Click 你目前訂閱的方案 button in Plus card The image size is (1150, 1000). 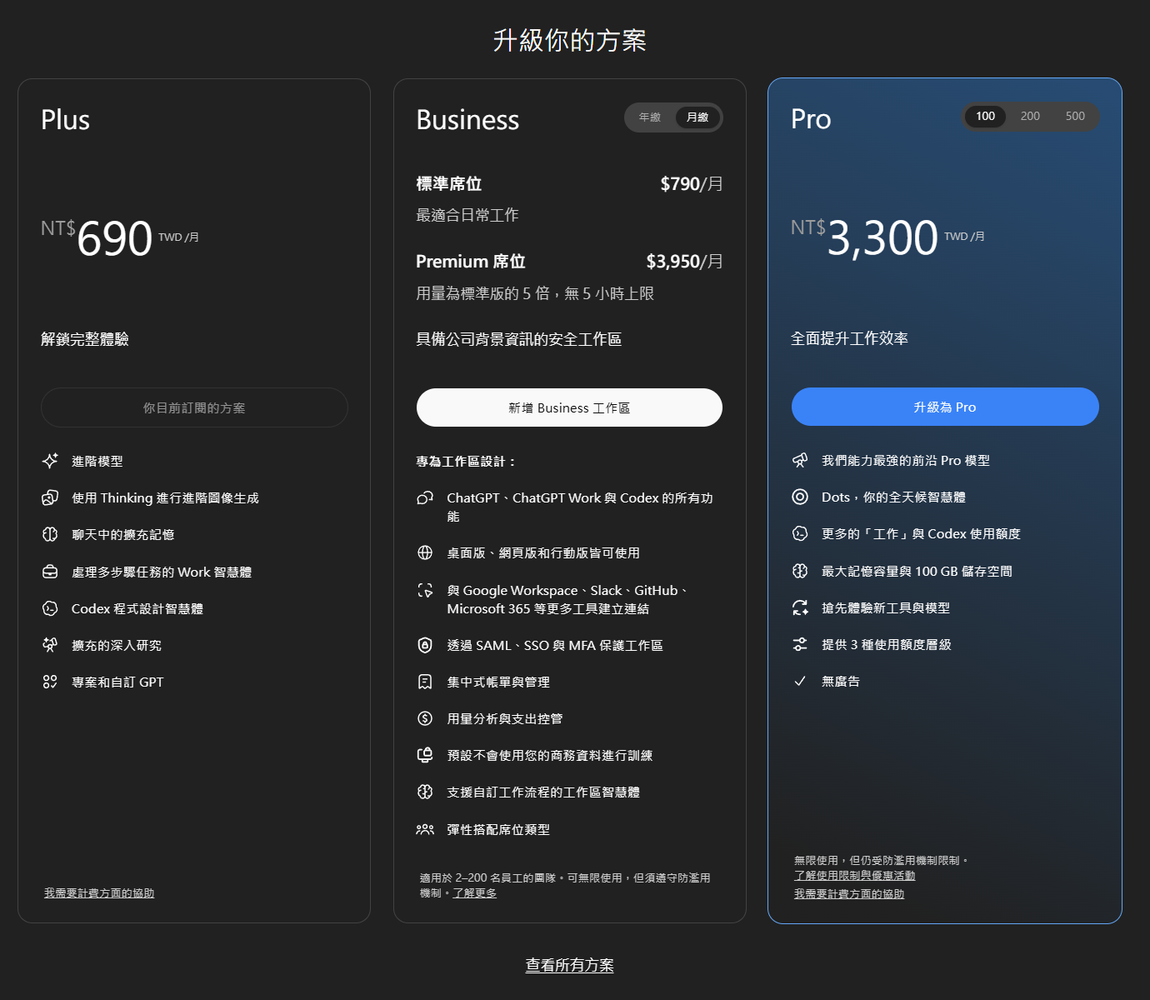point(194,407)
